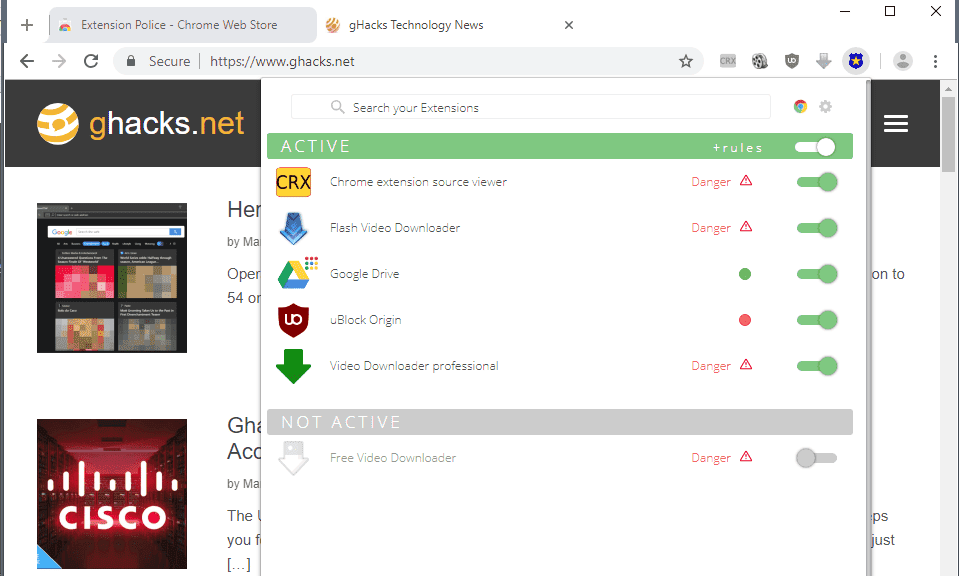The height and width of the screenshot is (576, 959).
Task: Click the ghacks.net globe logo
Action: pyautogui.click(x=58, y=124)
